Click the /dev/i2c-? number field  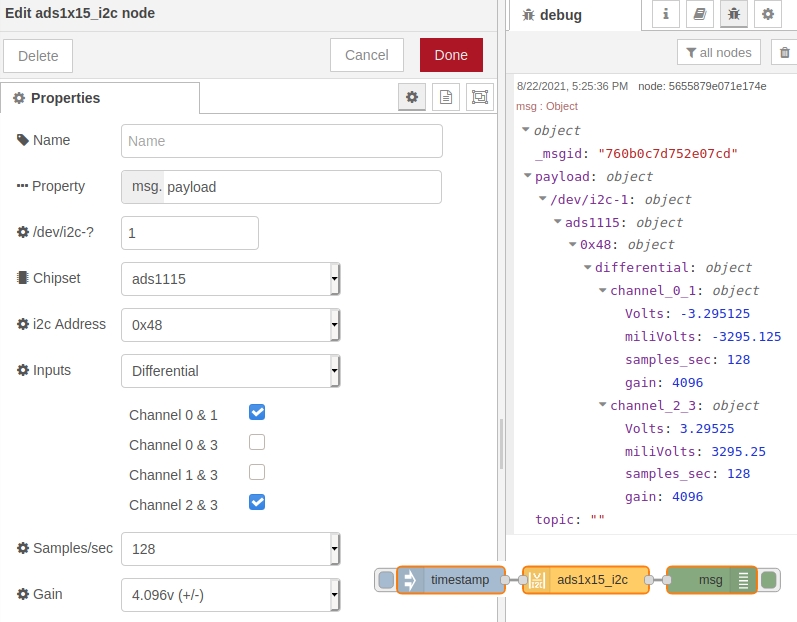click(x=190, y=233)
